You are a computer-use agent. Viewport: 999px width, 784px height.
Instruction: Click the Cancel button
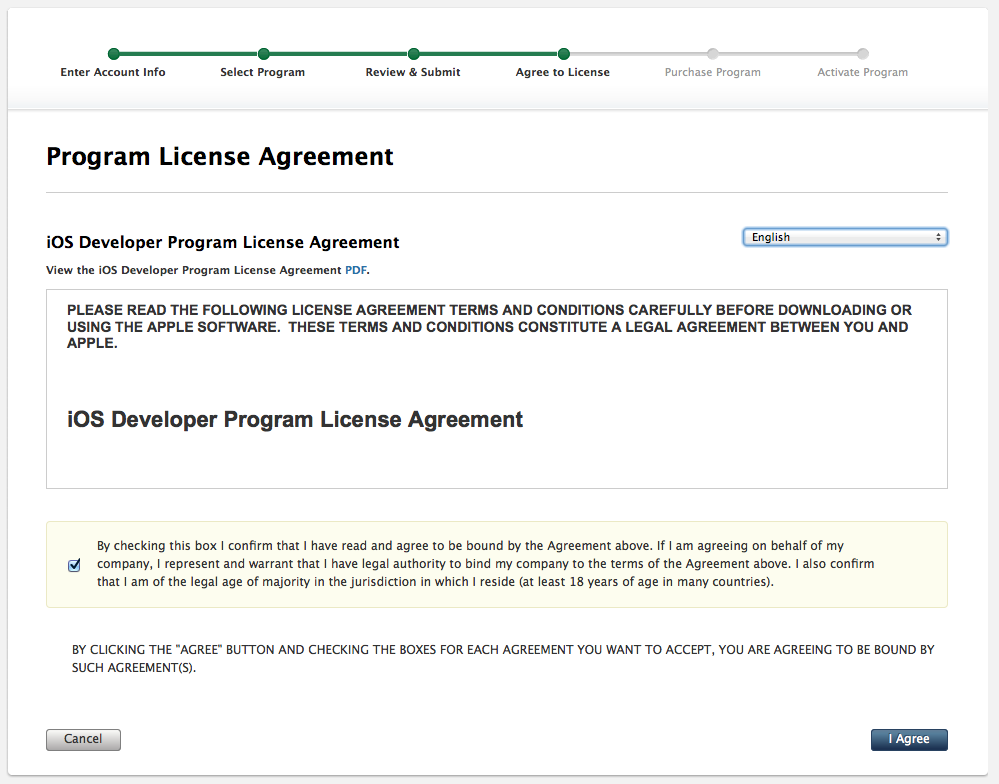[83, 739]
